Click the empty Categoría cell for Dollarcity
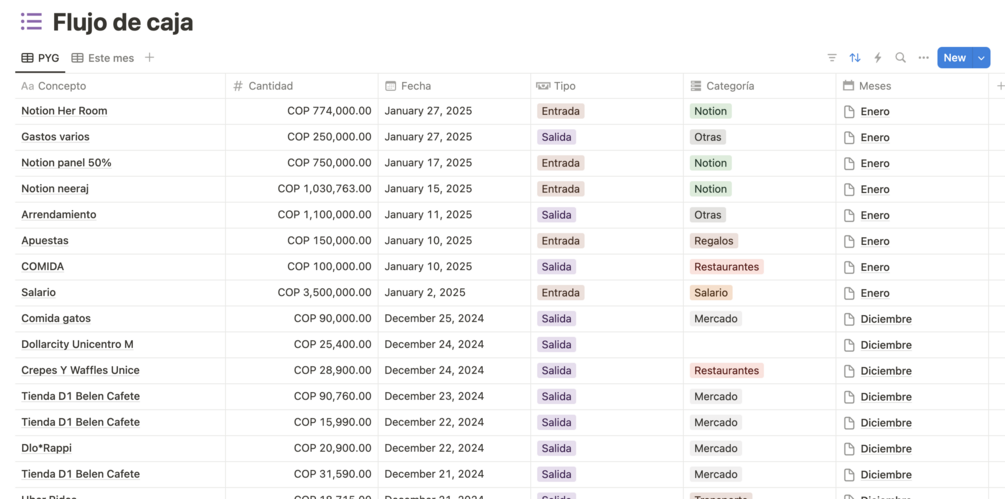 (x=759, y=345)
